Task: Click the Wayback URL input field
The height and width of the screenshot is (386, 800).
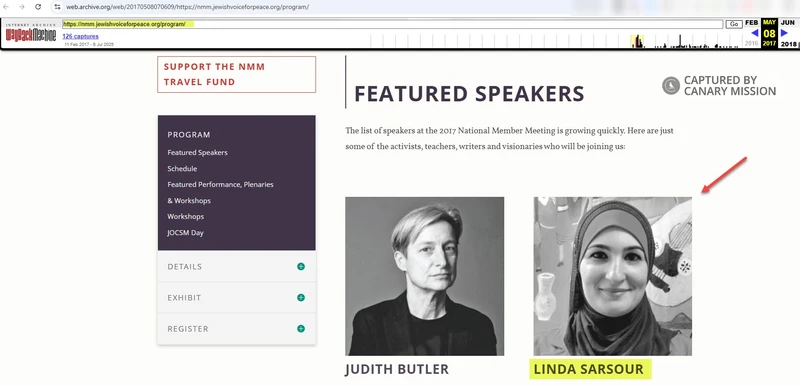Action: pos(392,24)
